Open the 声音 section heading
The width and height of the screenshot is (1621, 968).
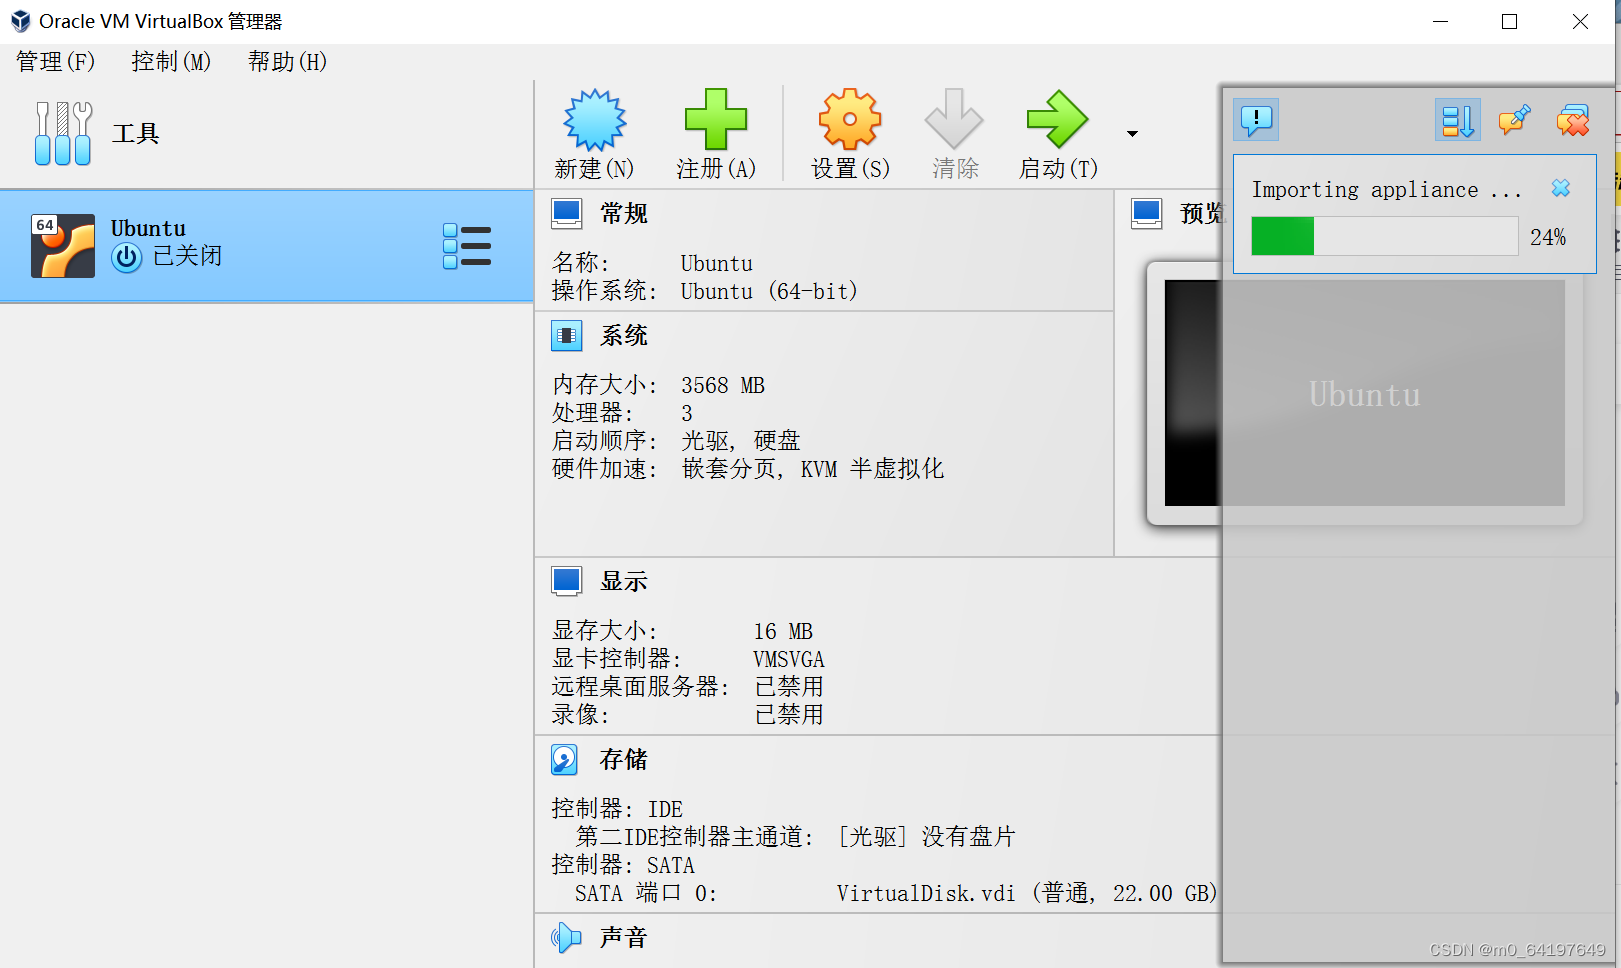click(624, 938)
